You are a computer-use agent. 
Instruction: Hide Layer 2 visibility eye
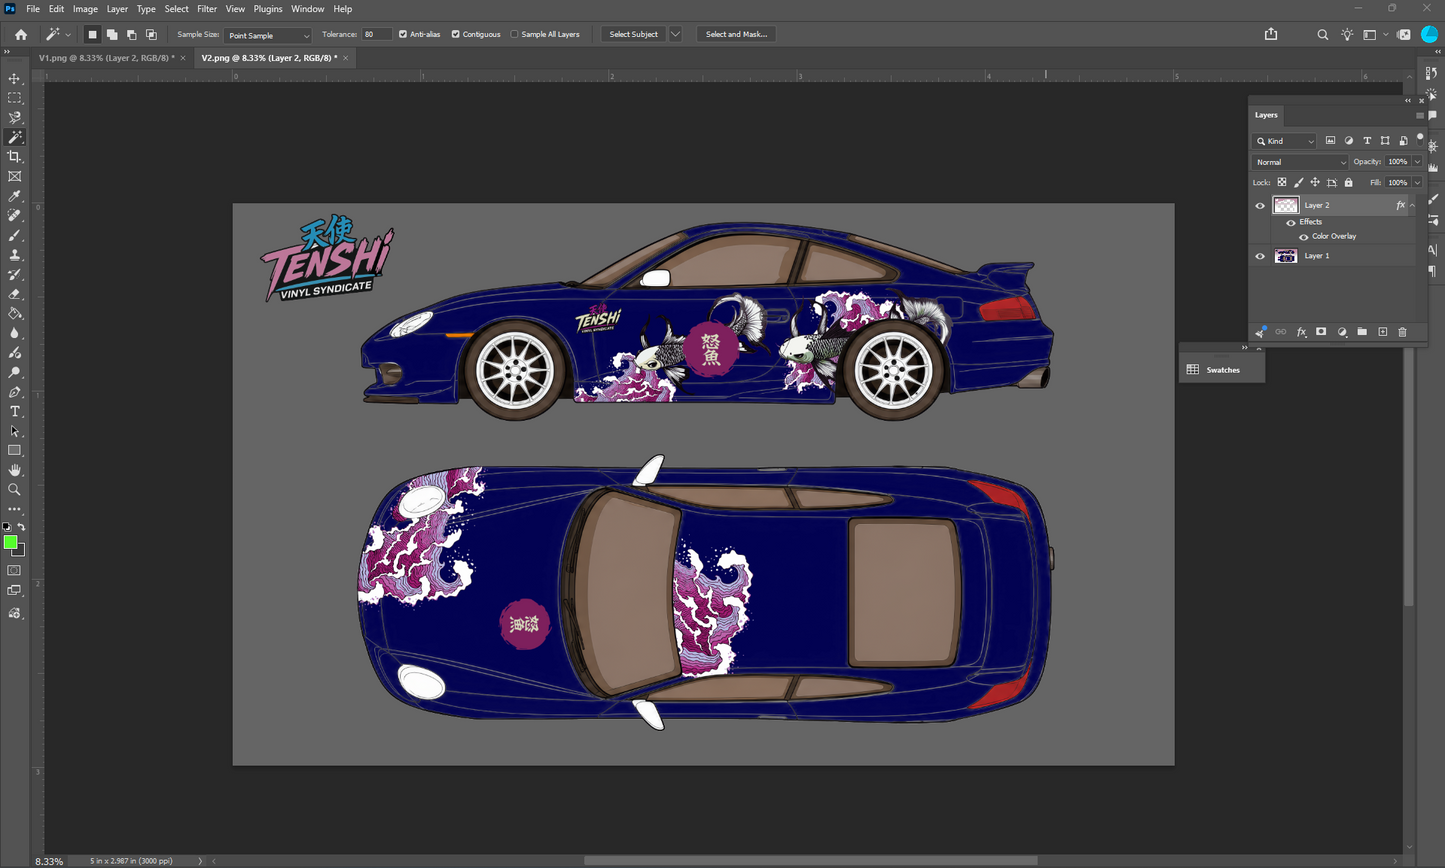click(1260, 205)
